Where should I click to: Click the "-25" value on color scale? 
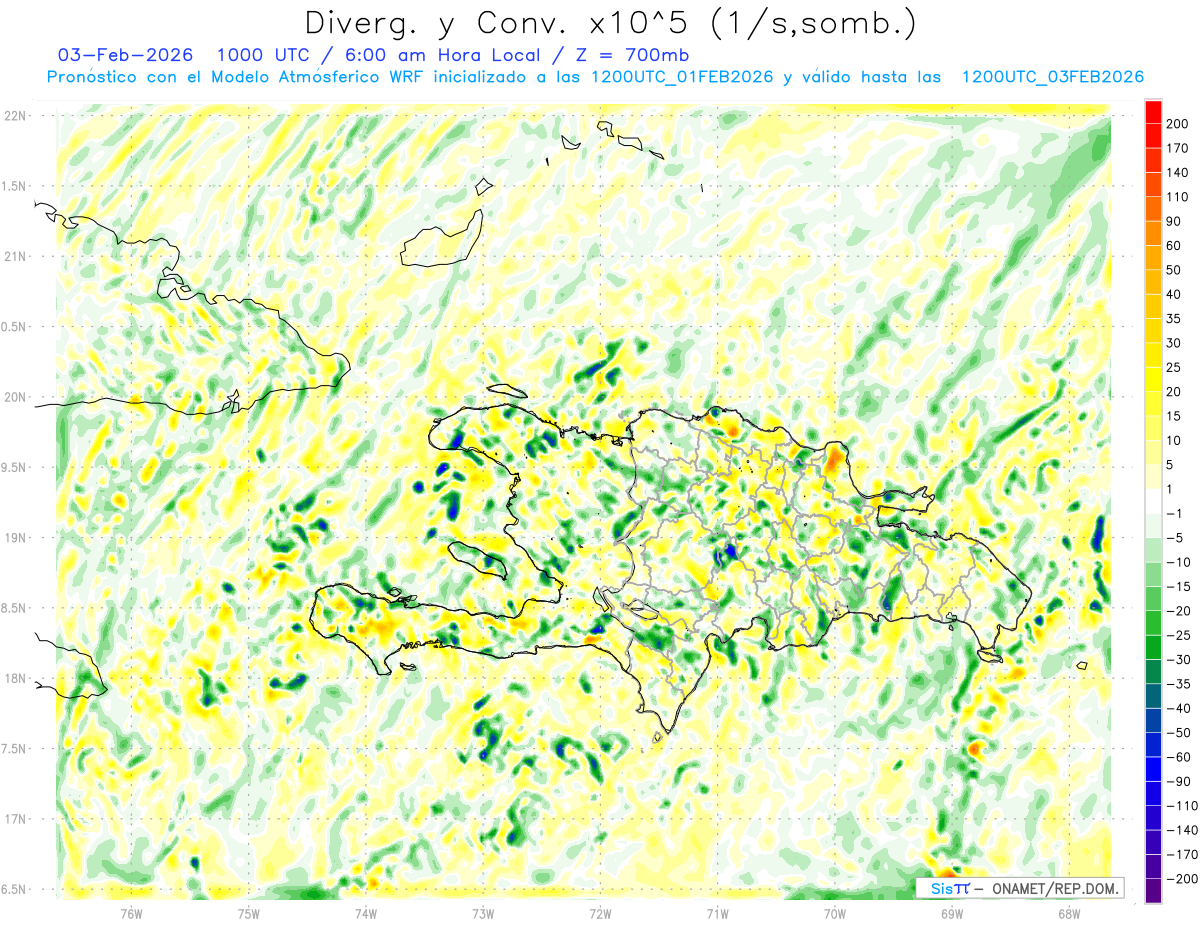[x=1177, y=635]
